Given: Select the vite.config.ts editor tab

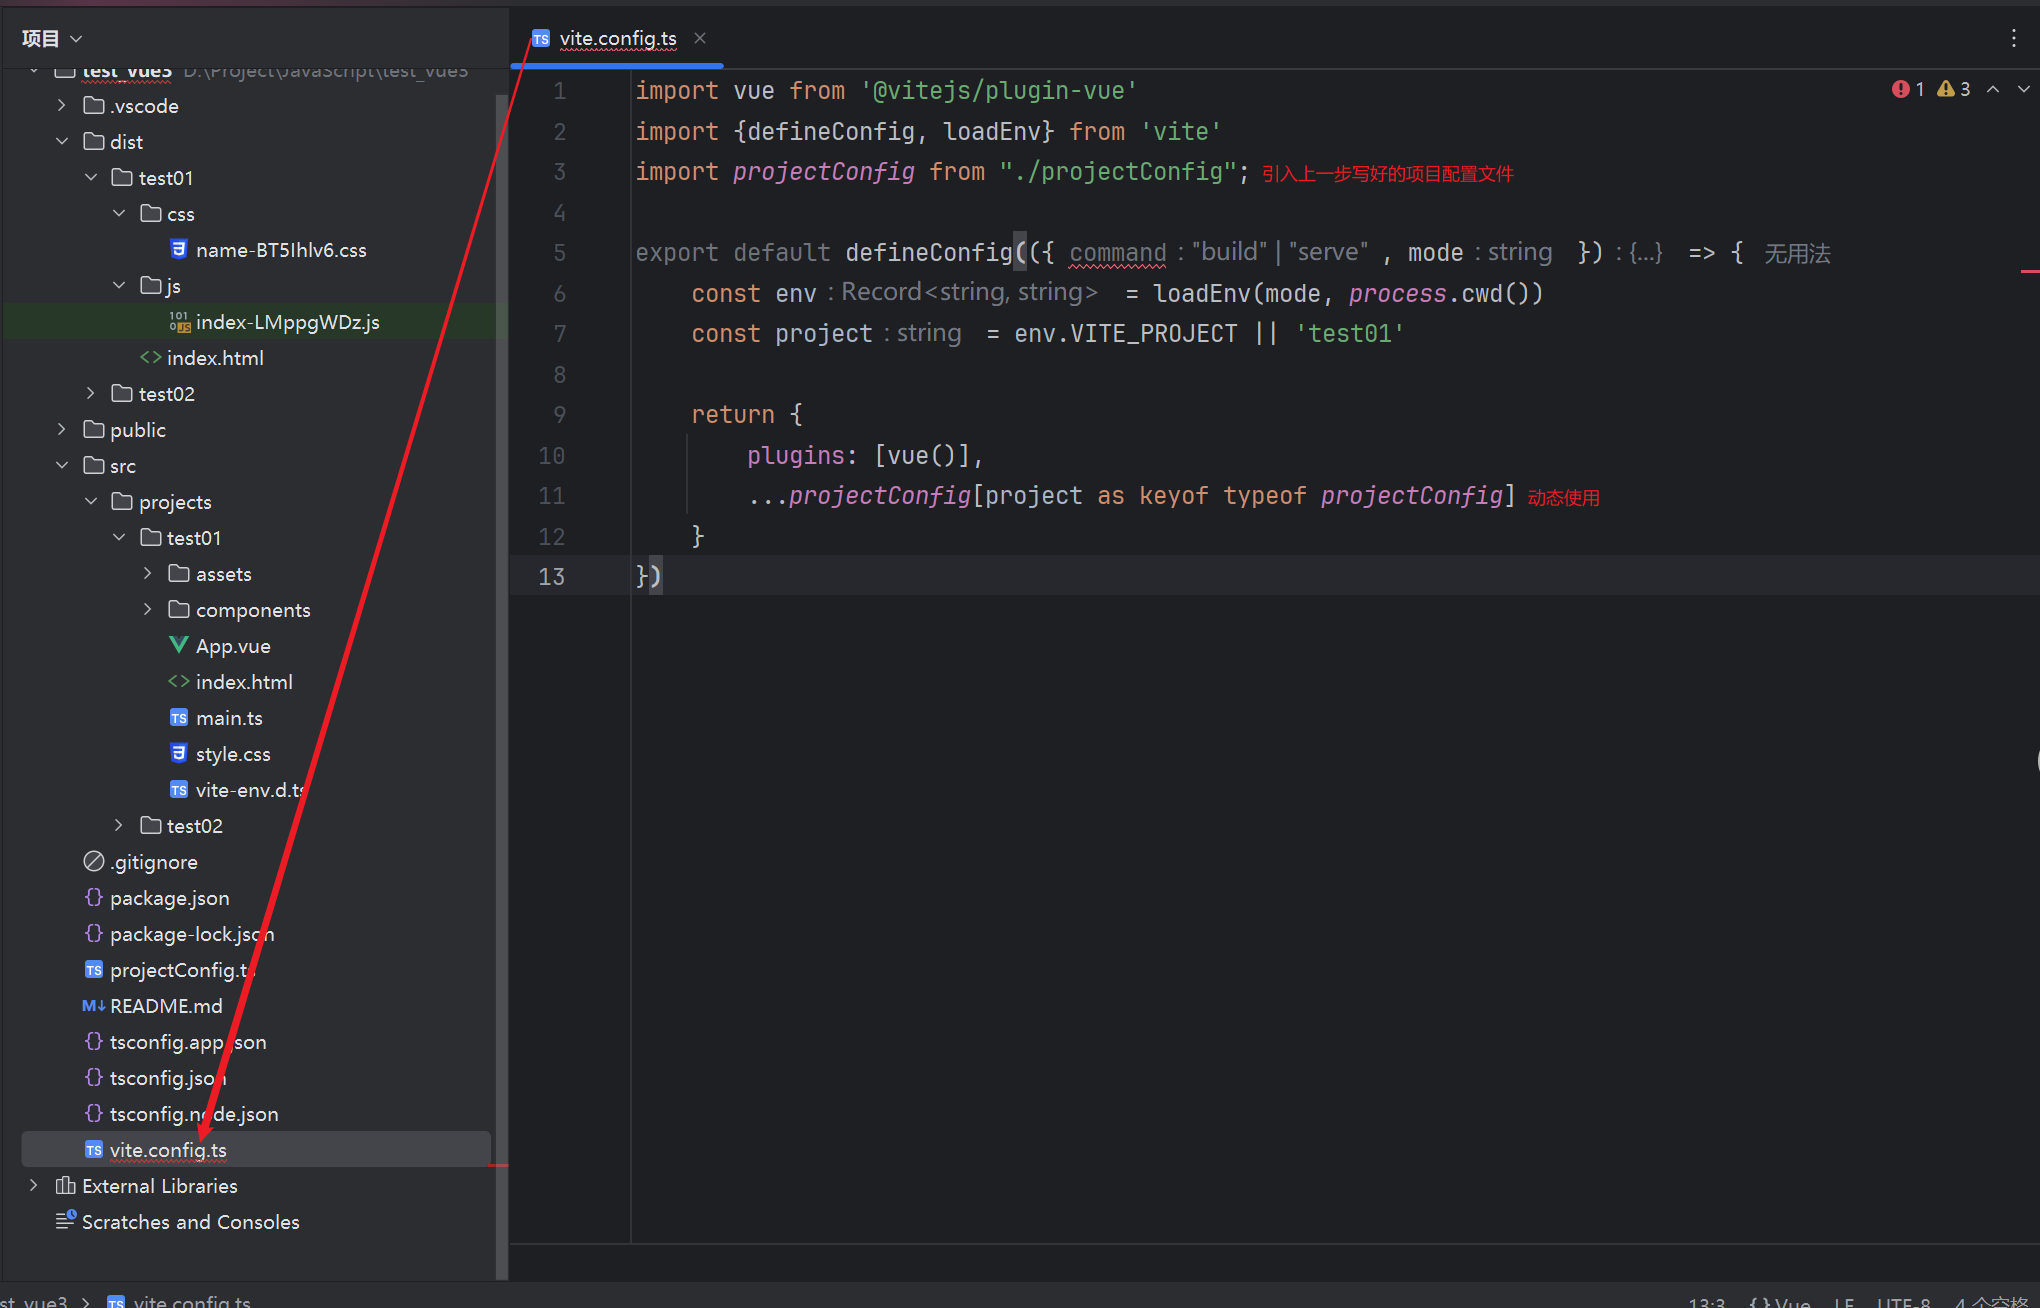Looking at the screenshot, I should coord(617,38).
